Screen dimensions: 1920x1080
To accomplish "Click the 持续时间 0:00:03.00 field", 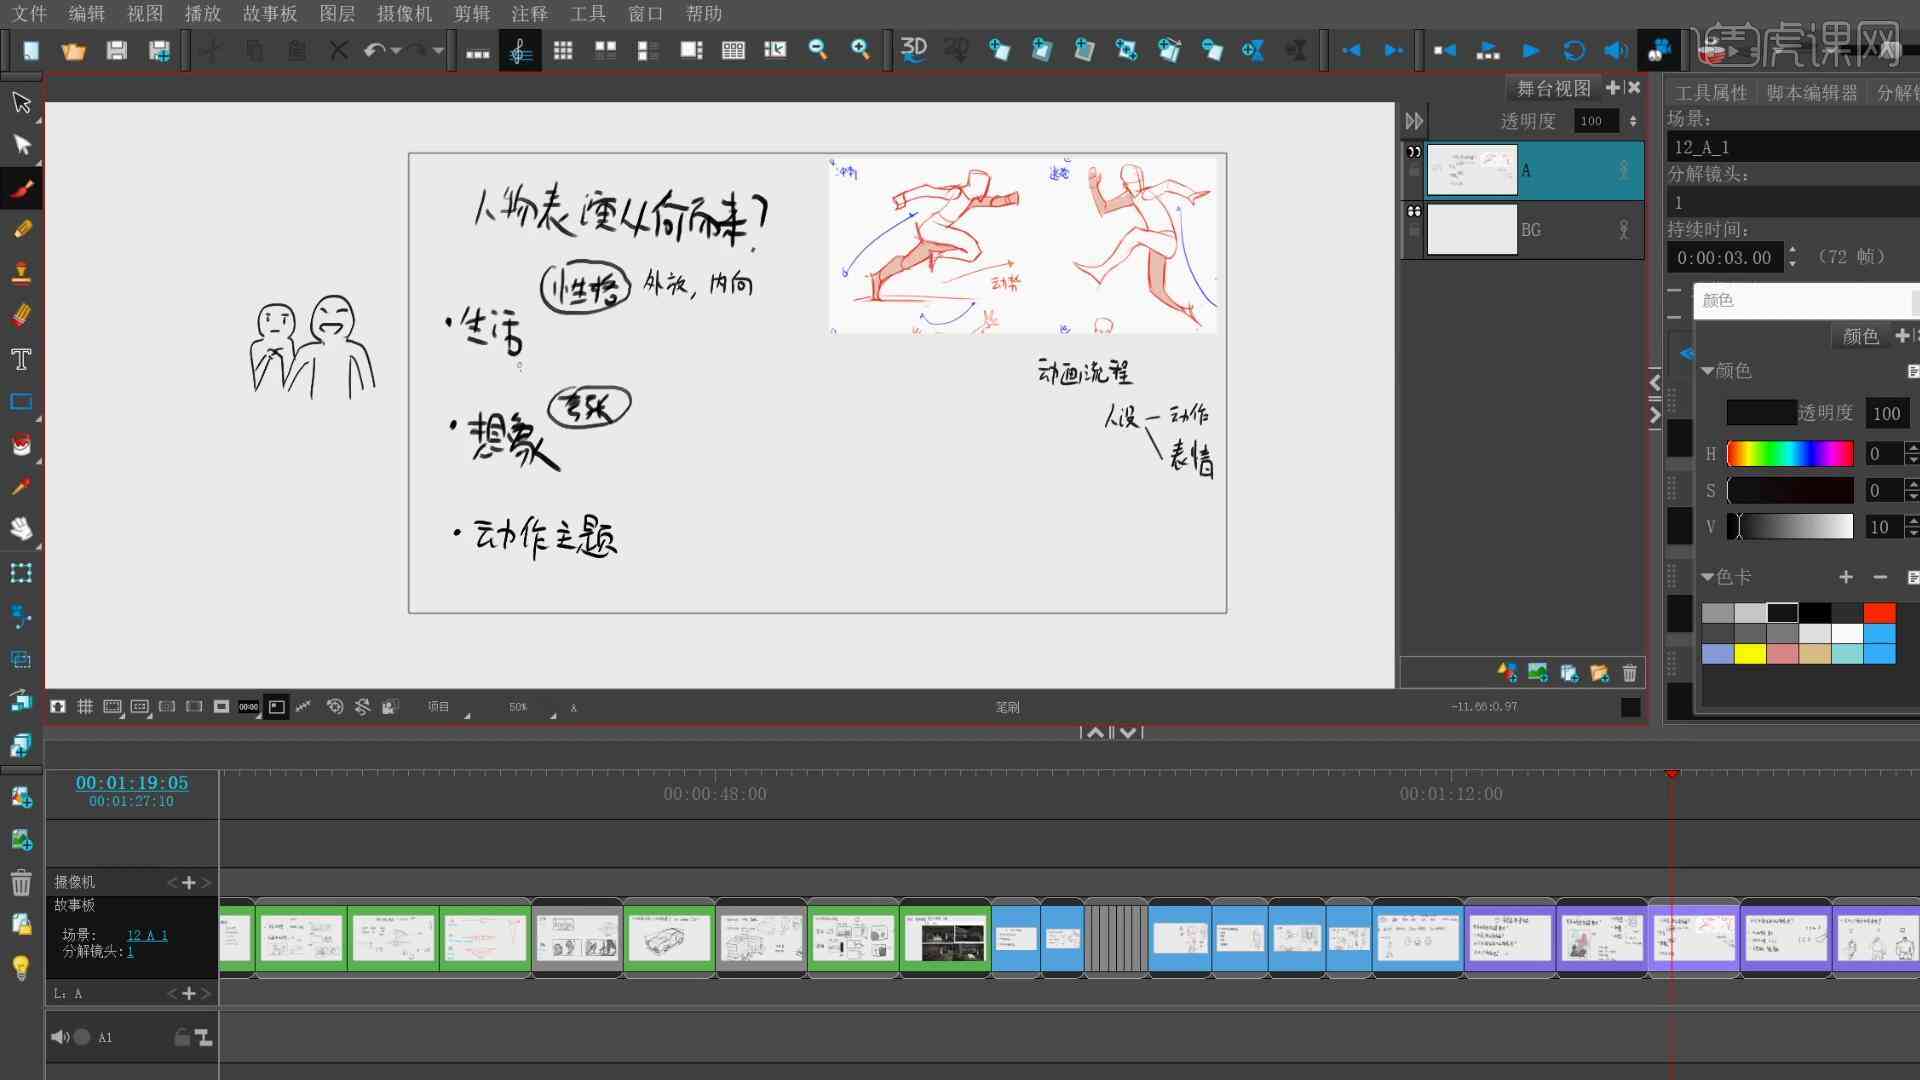I will [1724, 258].
